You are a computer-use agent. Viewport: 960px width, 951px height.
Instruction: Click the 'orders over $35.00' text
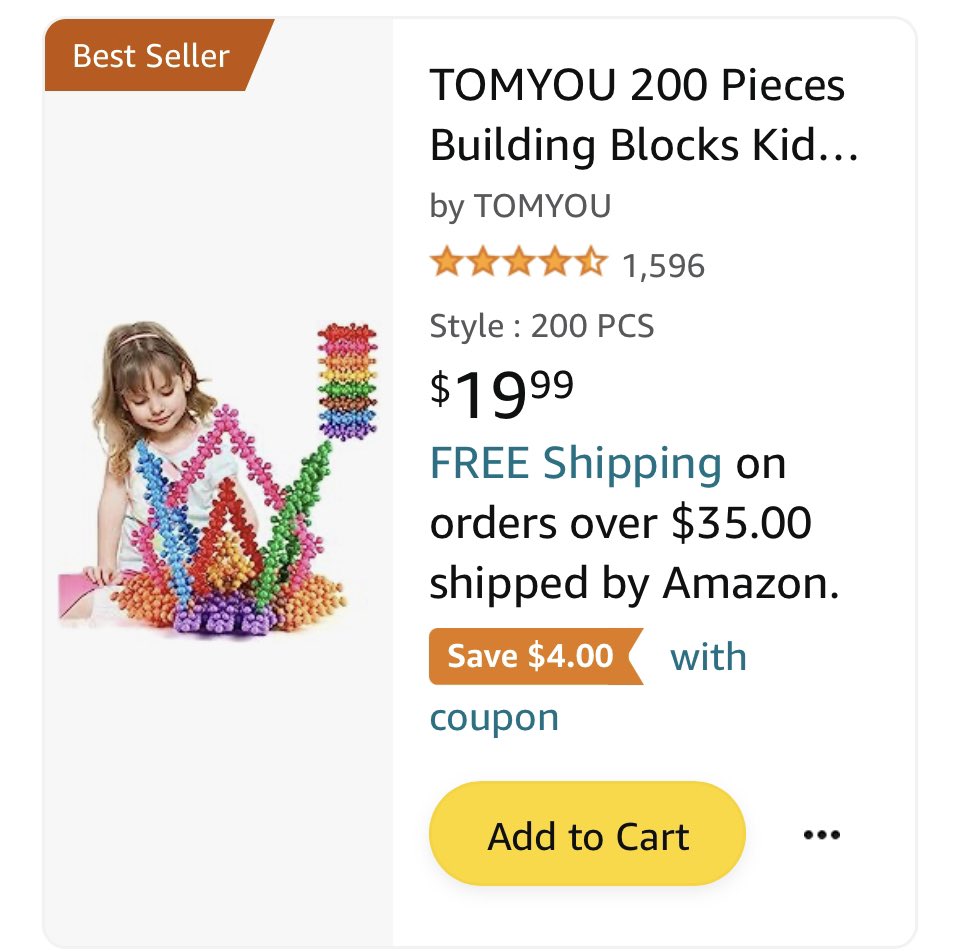(620, 524)
